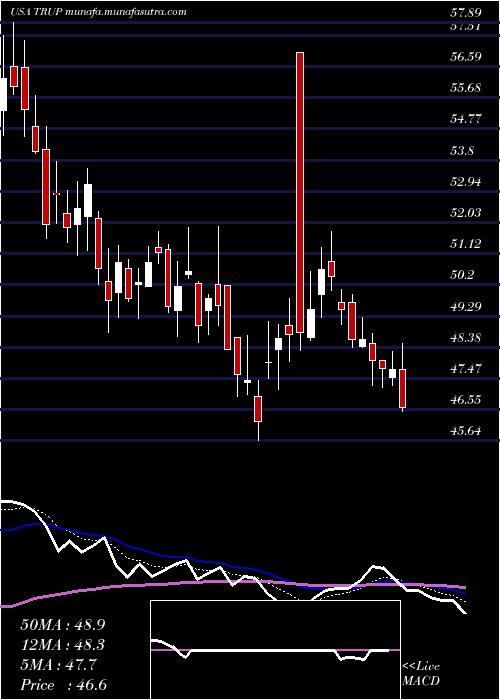Viewport: 500px width, 700px height.
Task: Click the '50MA : 48.9' readout
Action: [62, 624]
